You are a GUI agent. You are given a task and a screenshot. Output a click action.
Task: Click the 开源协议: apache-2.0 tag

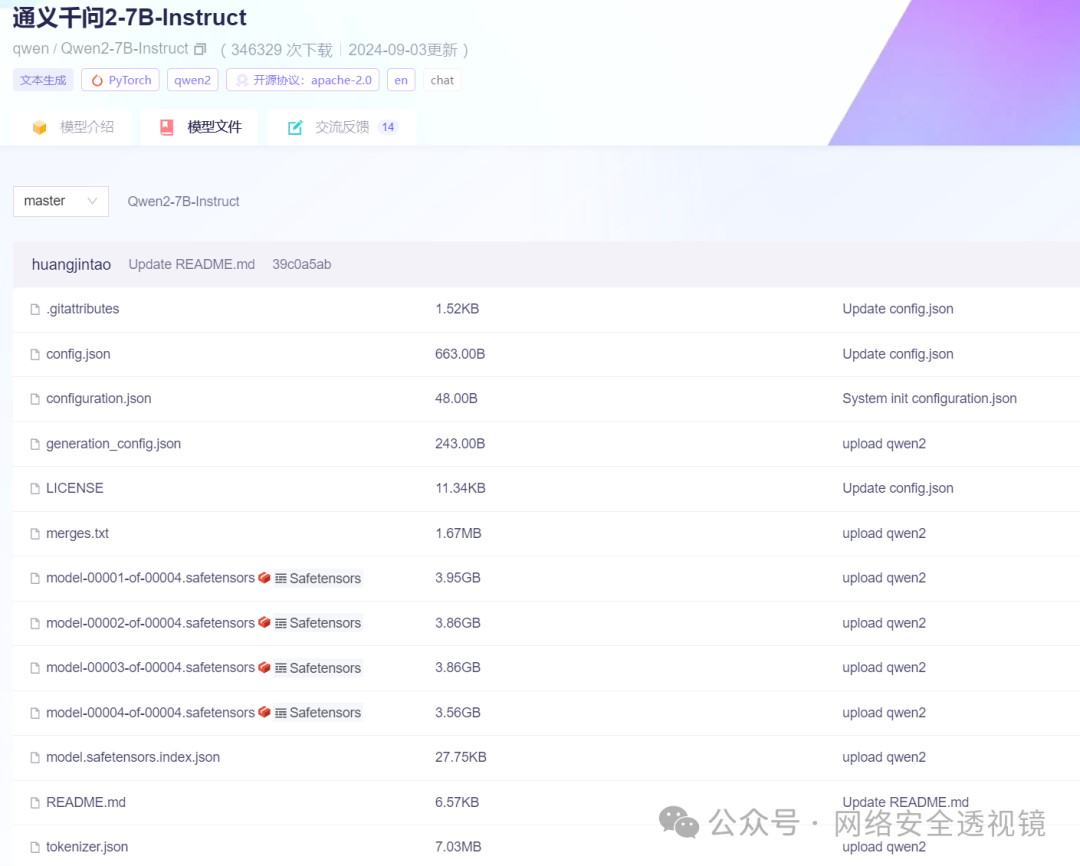point(303,80)
